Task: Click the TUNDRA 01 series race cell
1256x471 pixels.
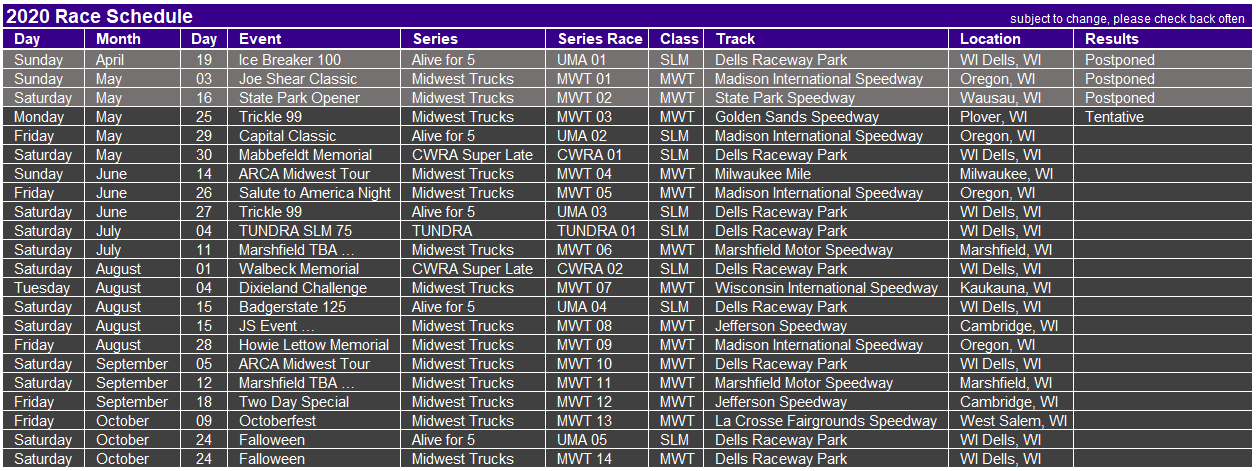Action: 599,231
